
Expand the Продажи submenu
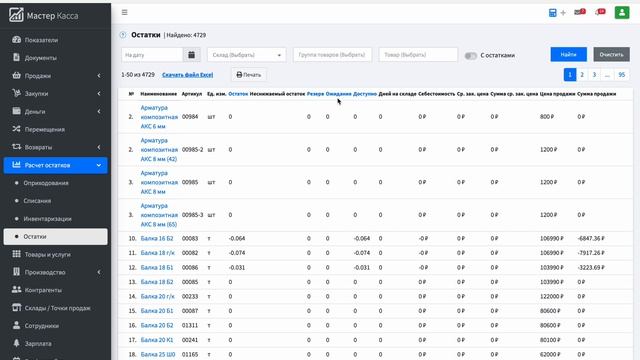[x=56, y=76]
